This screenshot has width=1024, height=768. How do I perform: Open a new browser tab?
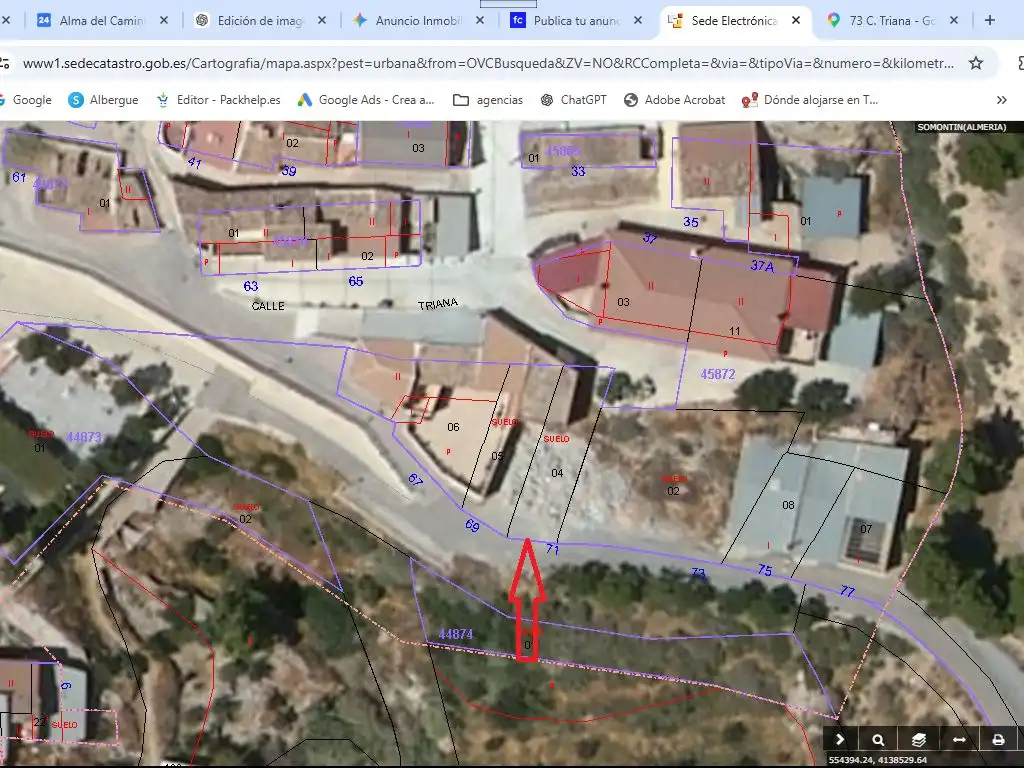990,20
